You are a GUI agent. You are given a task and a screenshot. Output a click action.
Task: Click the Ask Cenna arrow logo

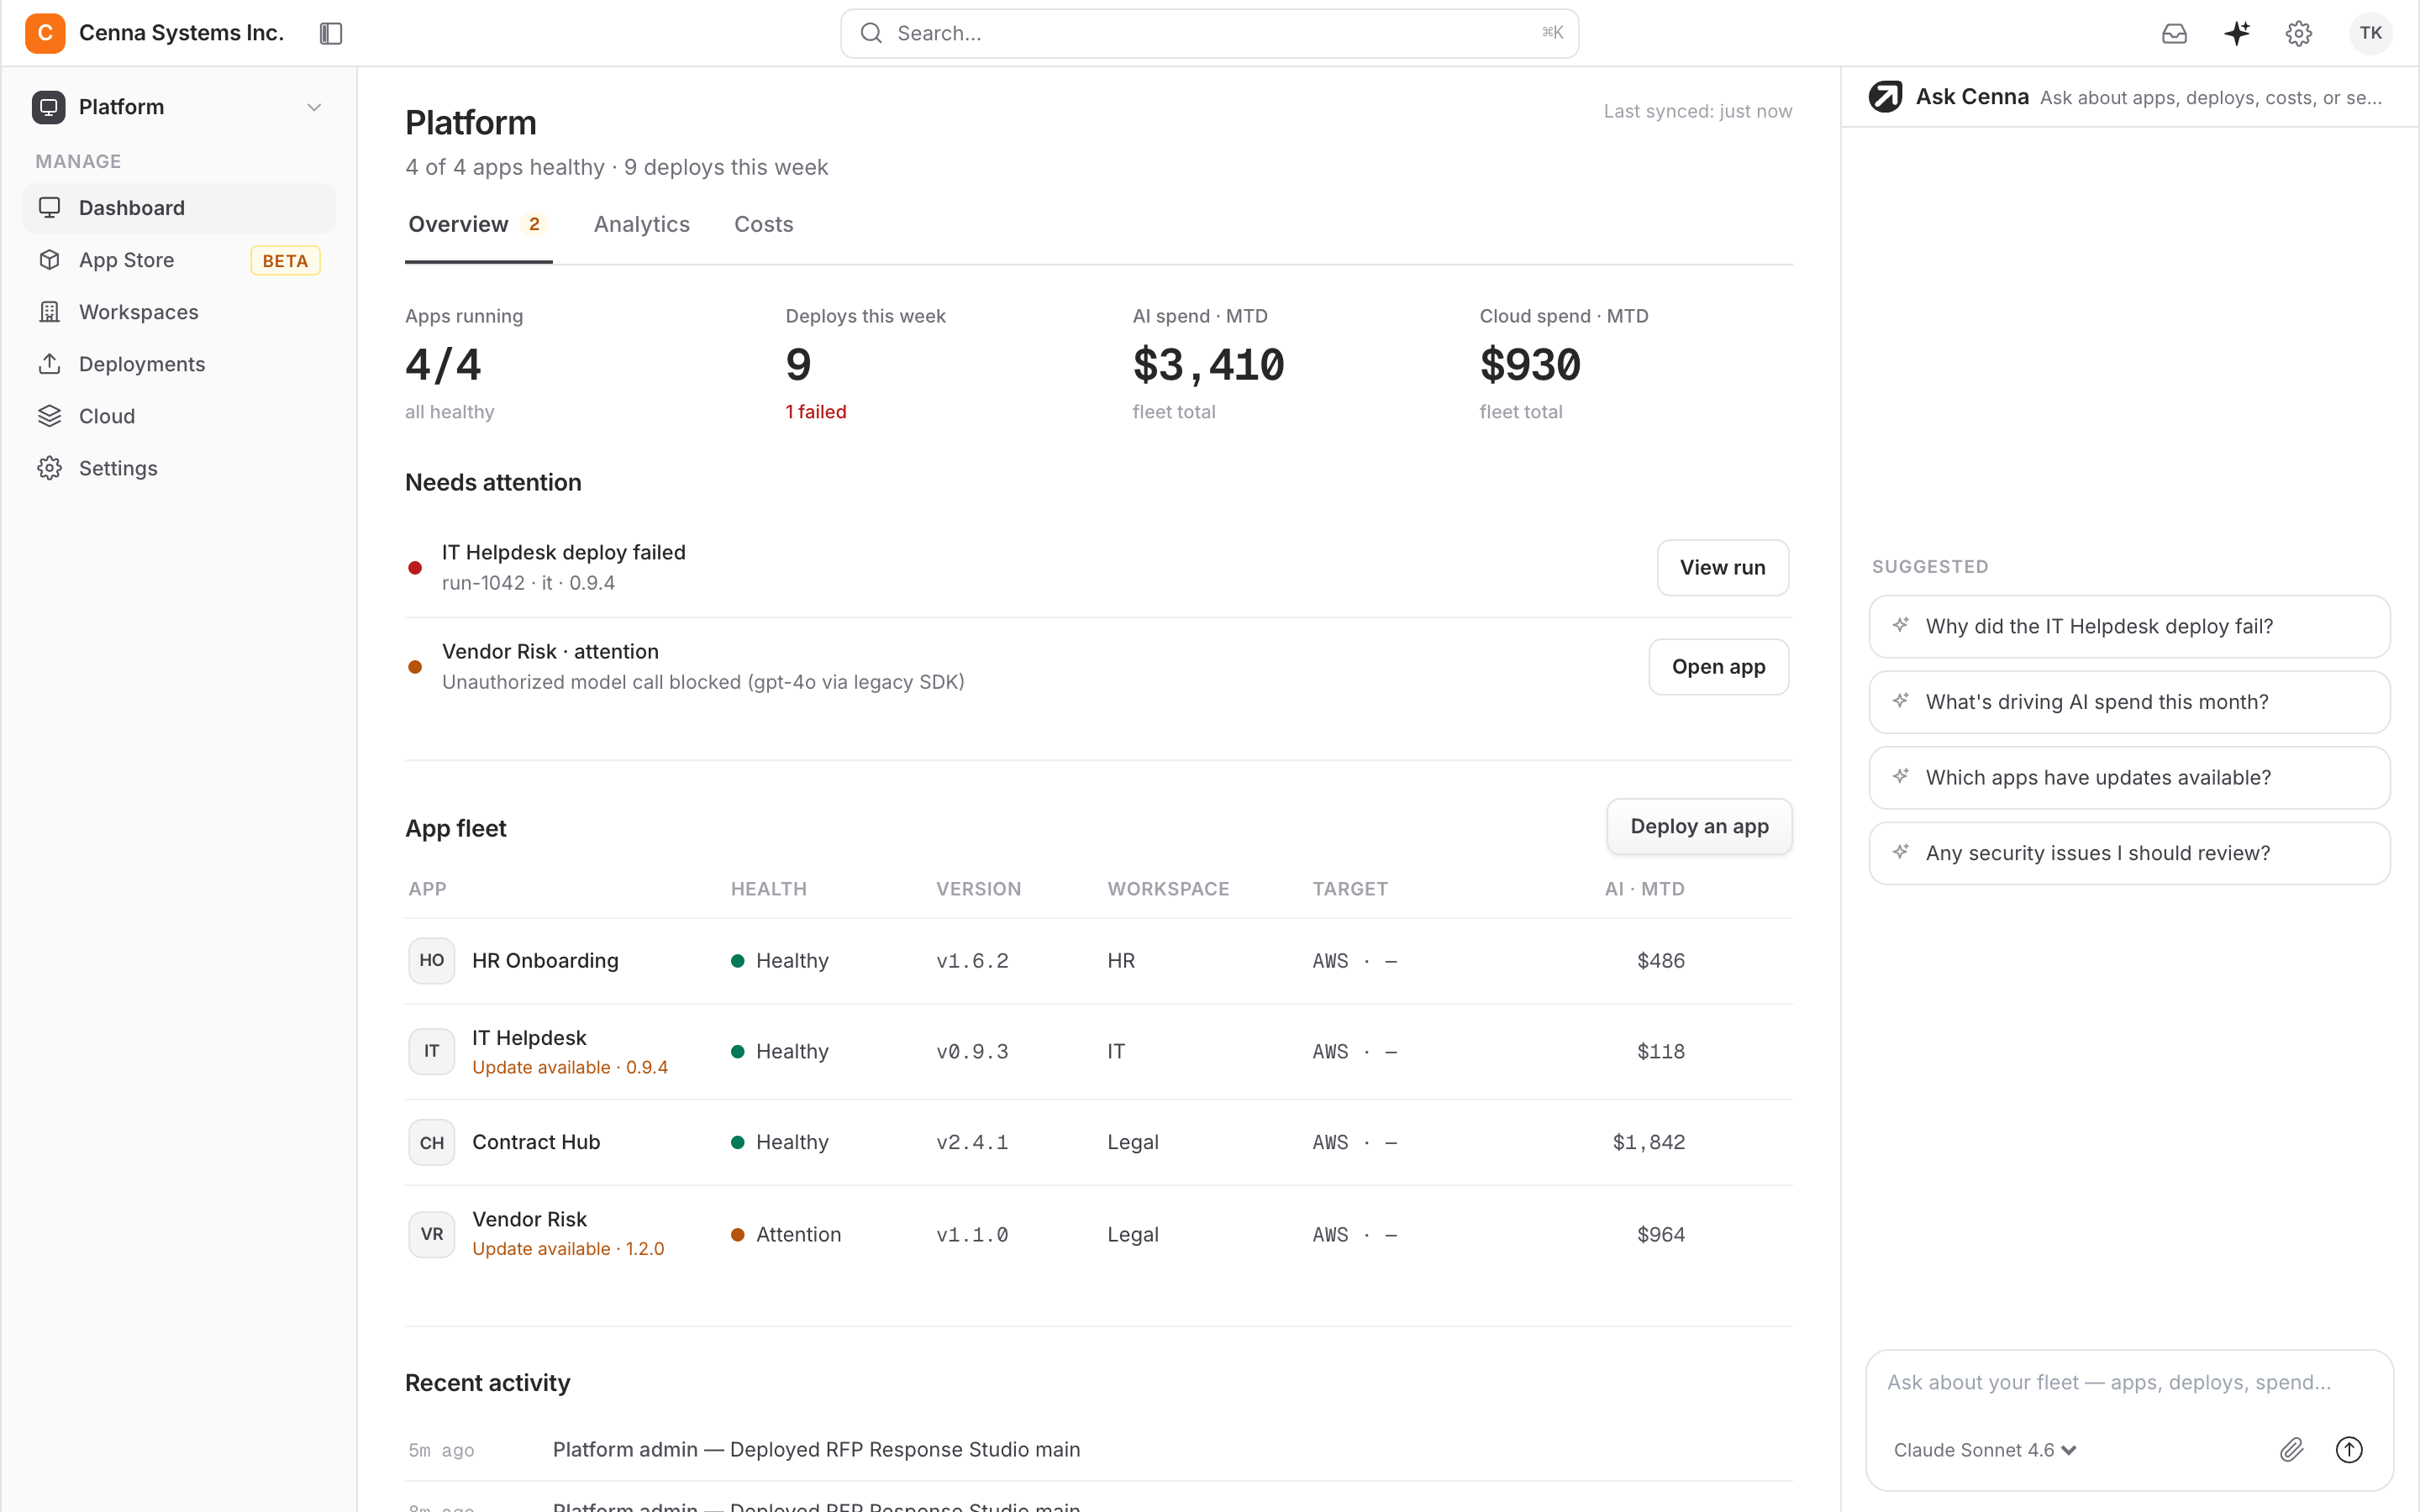[x=1885, y=97]
